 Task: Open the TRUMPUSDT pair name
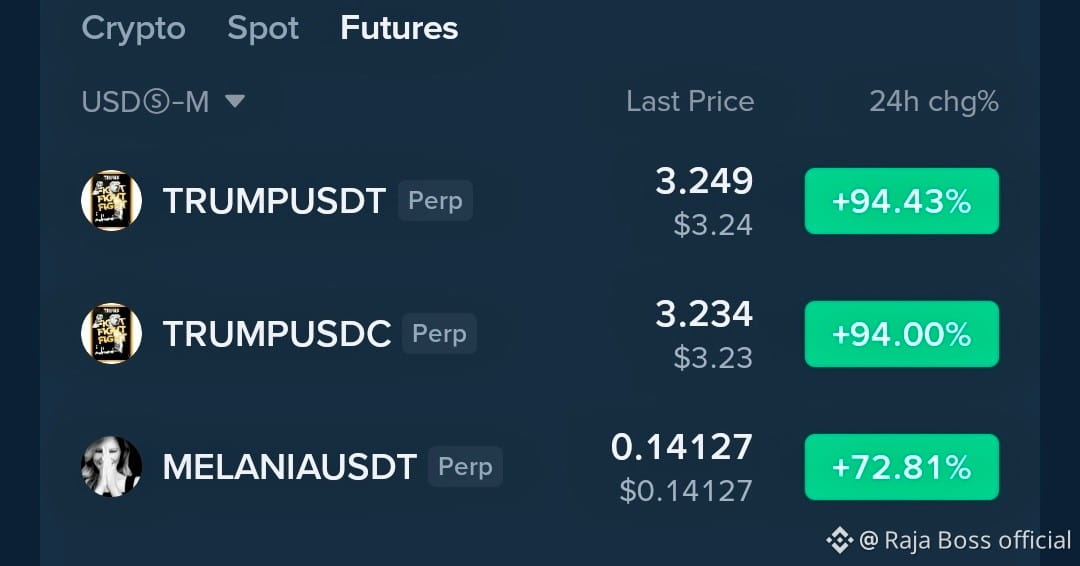[274, 201]
